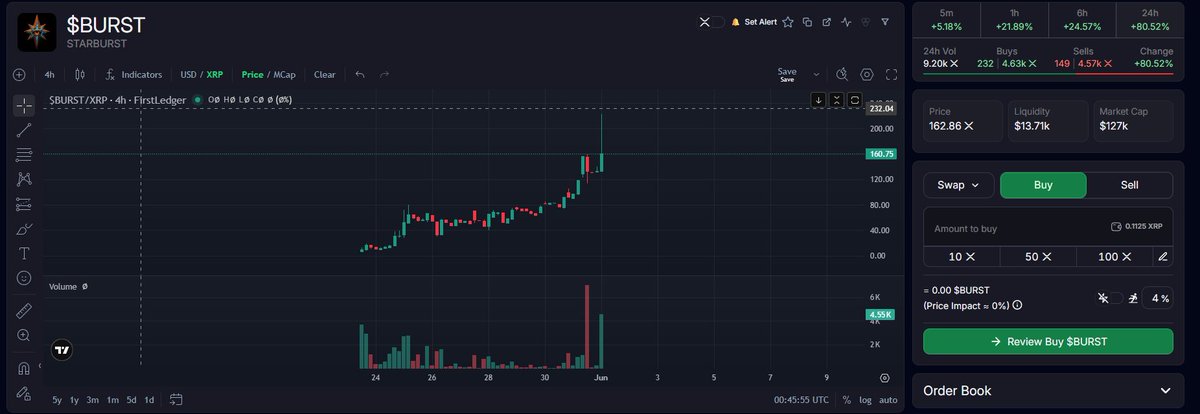Select the Fibonacci retracement tool
The height and width of the screenshot is (414, 1200).
(25, 155)
